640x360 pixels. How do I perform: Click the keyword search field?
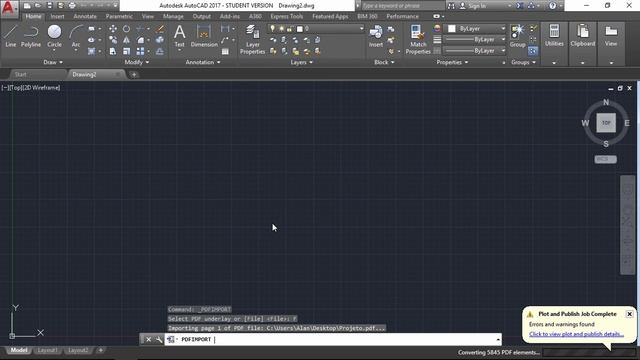pos(402,6)
